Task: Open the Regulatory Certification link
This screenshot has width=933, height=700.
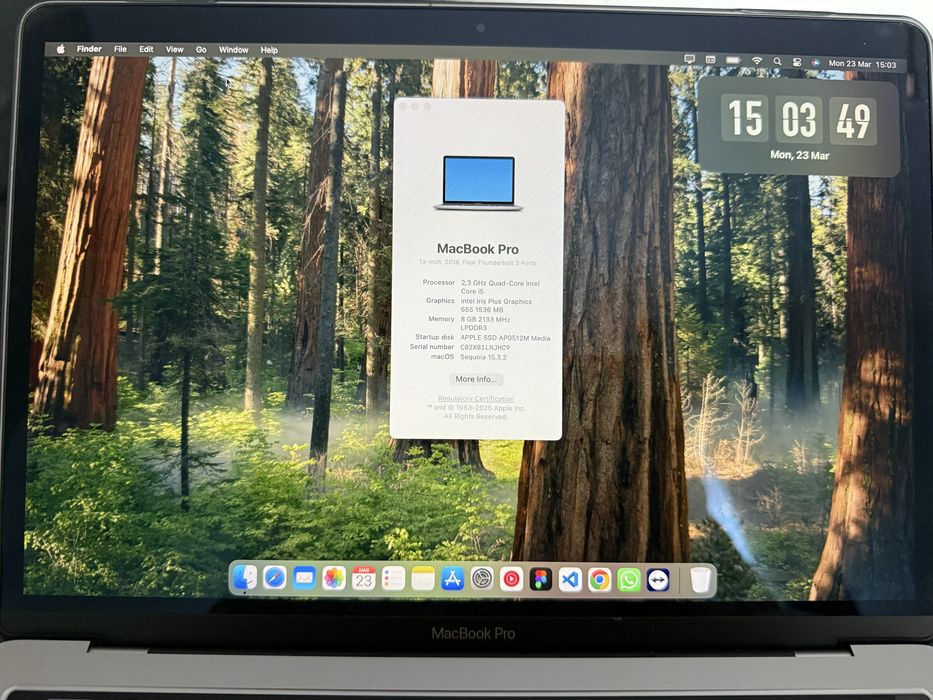Action: [476, 399]
